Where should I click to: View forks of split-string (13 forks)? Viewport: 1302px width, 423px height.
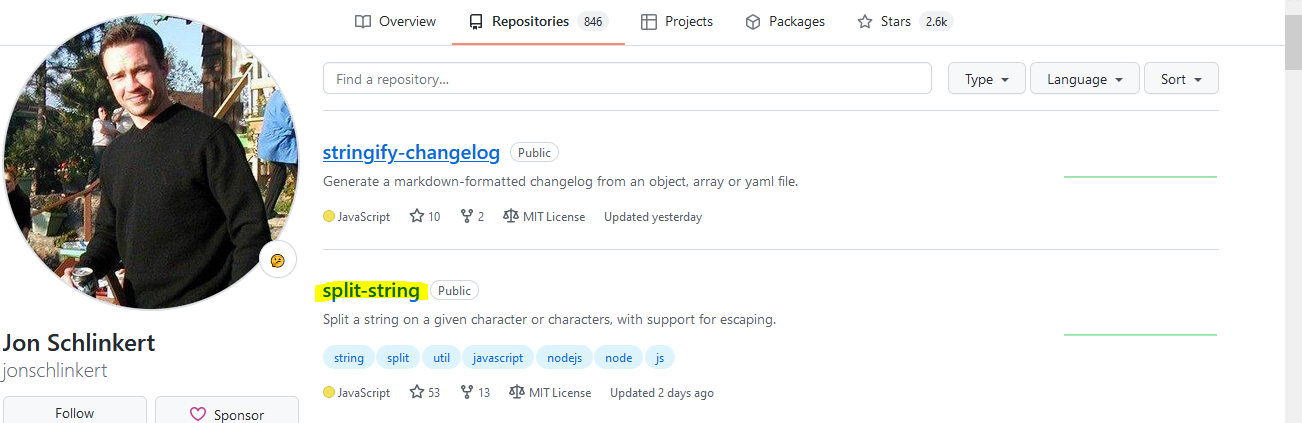[x=475, y=393]
